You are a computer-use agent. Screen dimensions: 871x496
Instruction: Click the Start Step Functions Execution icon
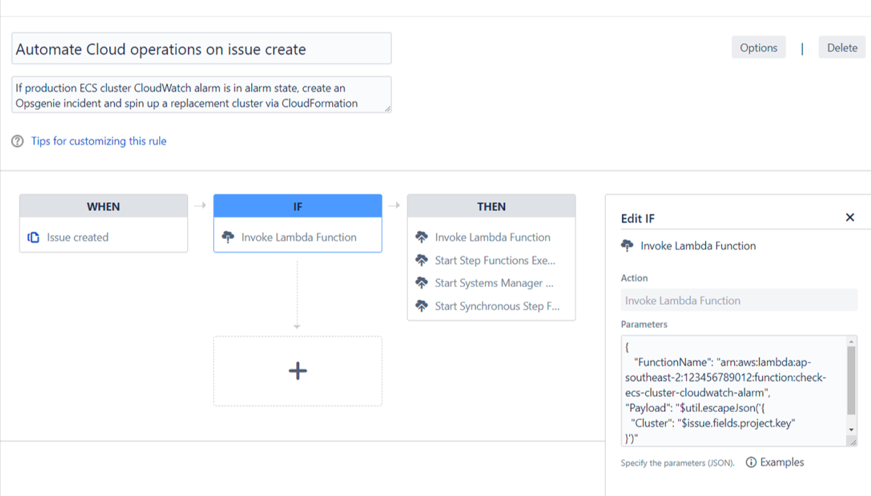[422, 261]
